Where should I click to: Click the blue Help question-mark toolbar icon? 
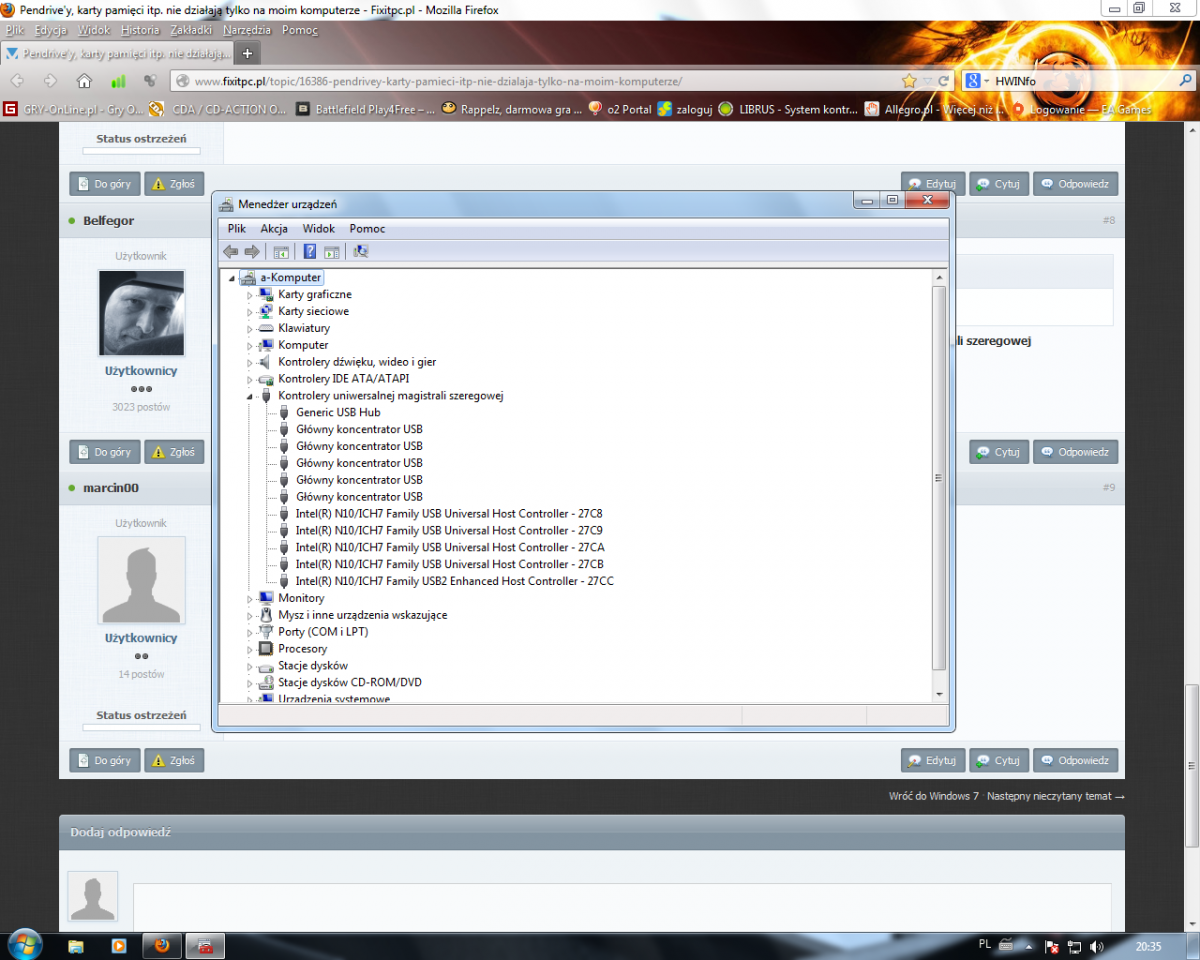pyautogui.click(x=310, y=252)
